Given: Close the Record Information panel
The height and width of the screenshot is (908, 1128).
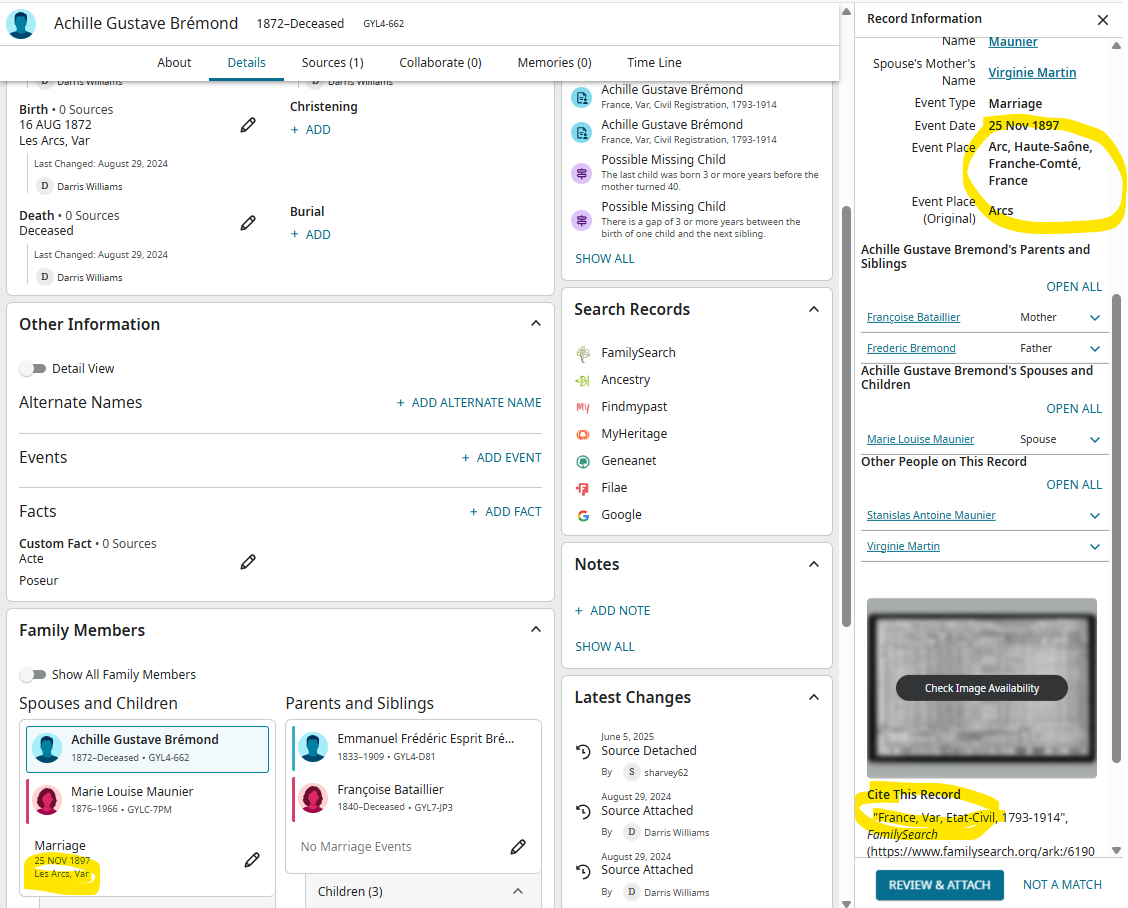Looking at the screenshot, I should [x=1103, y=20].
